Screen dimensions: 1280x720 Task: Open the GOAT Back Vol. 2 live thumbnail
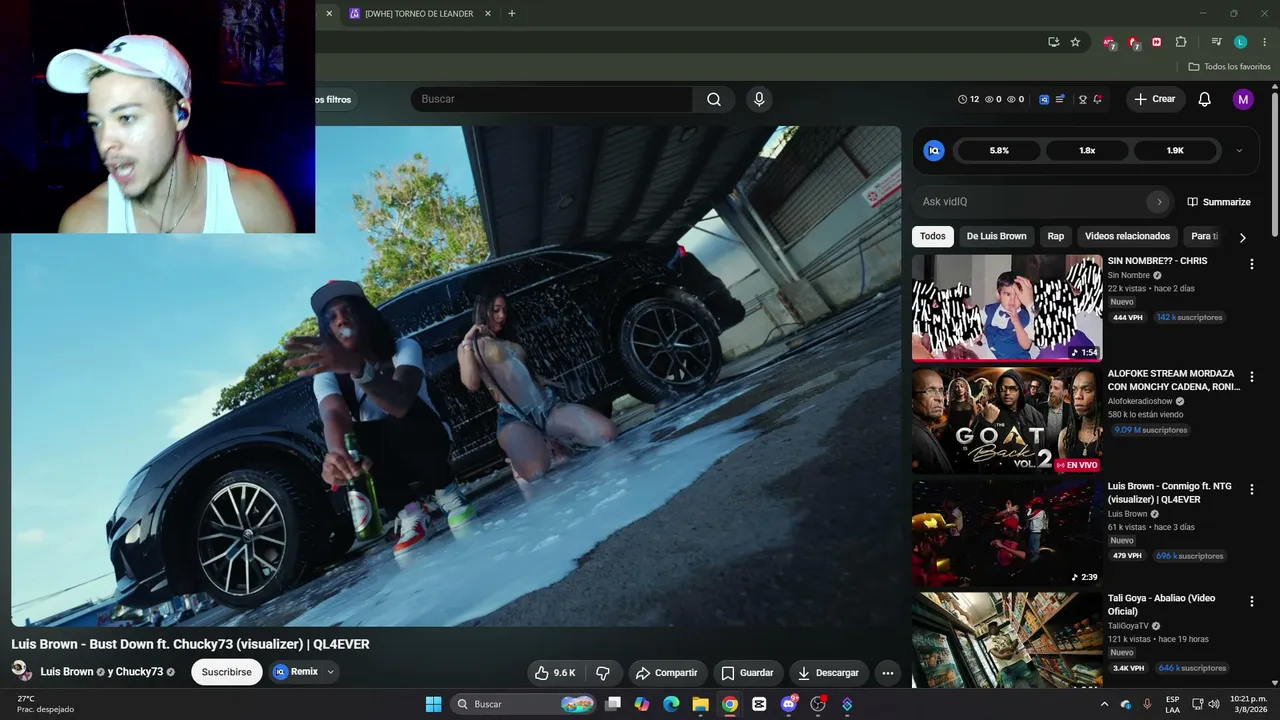[1007, 420]
